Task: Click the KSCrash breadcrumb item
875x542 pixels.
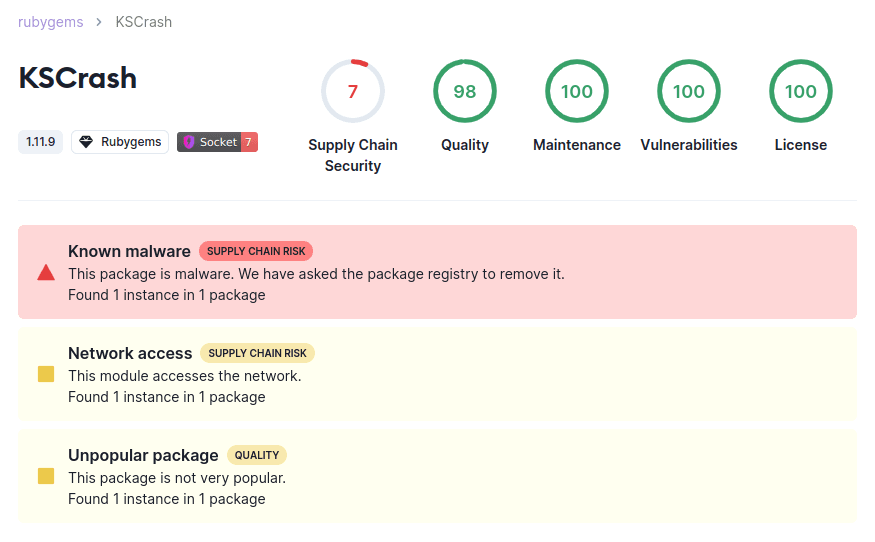Action: (x=143, y=22)
